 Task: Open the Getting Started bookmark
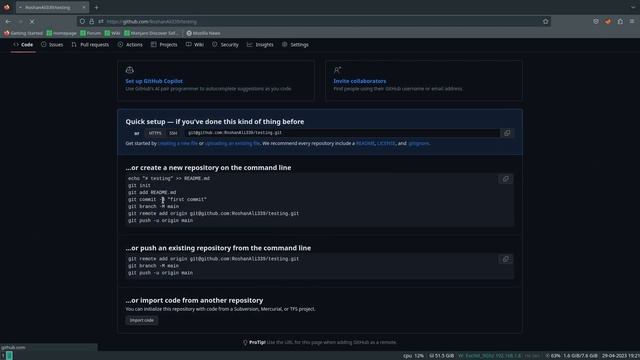[x=23, y=33]
